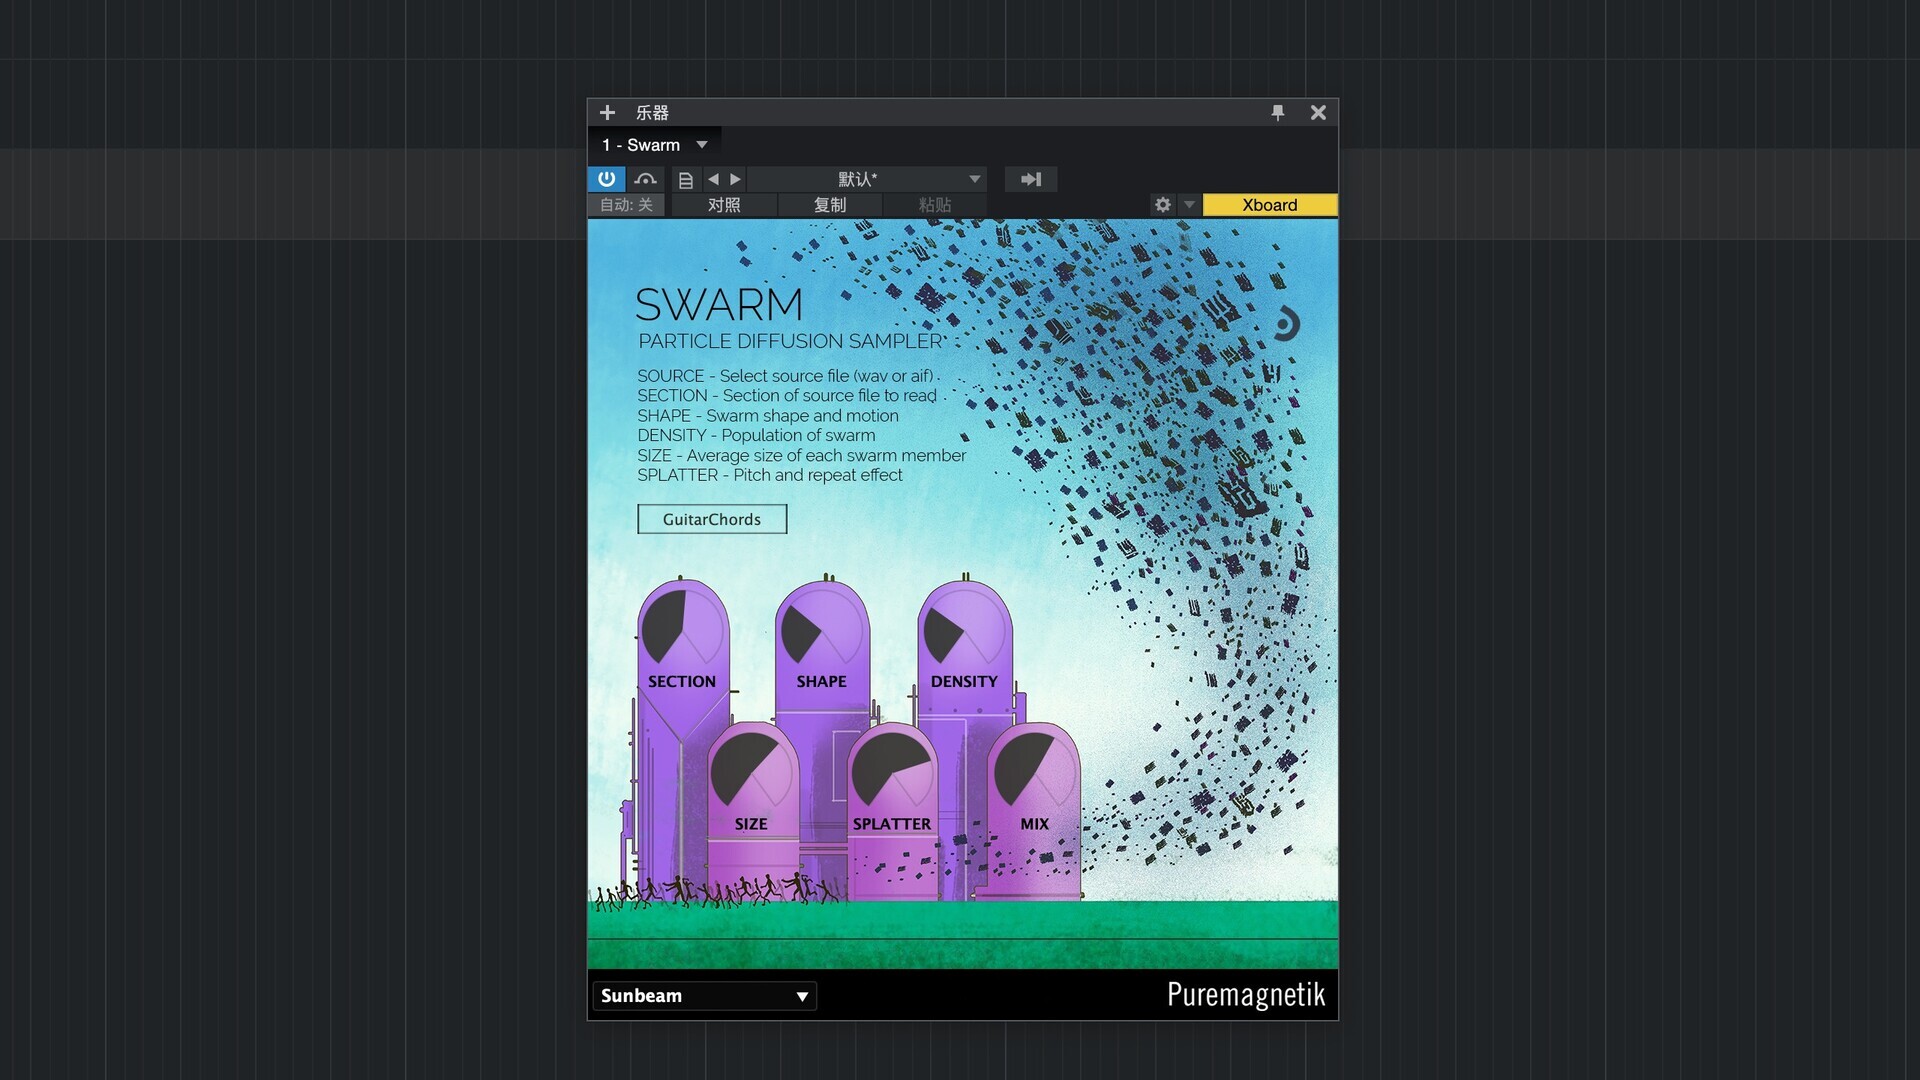This screenshot has height=1080, width=1920.
Task: Open the gear settings icon
Action: 1162,205
